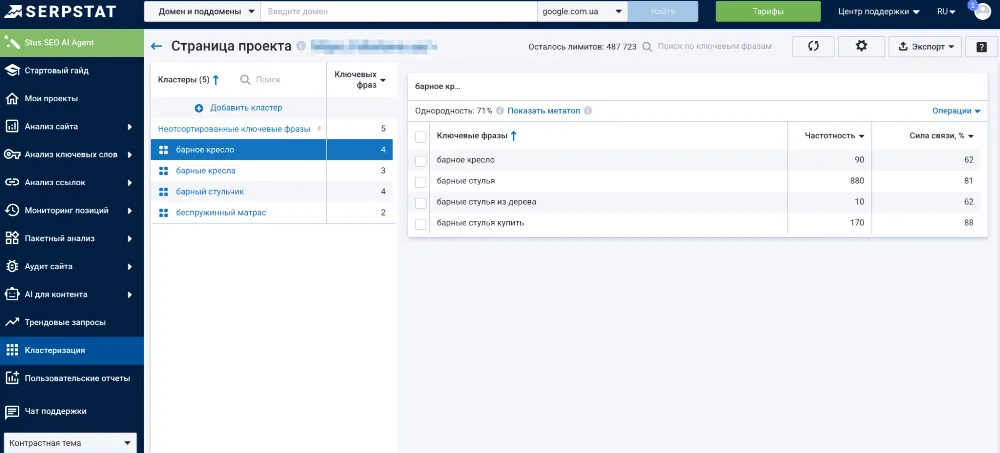Sort clusters via the Кластеры (5) arrow

(216, 80)
